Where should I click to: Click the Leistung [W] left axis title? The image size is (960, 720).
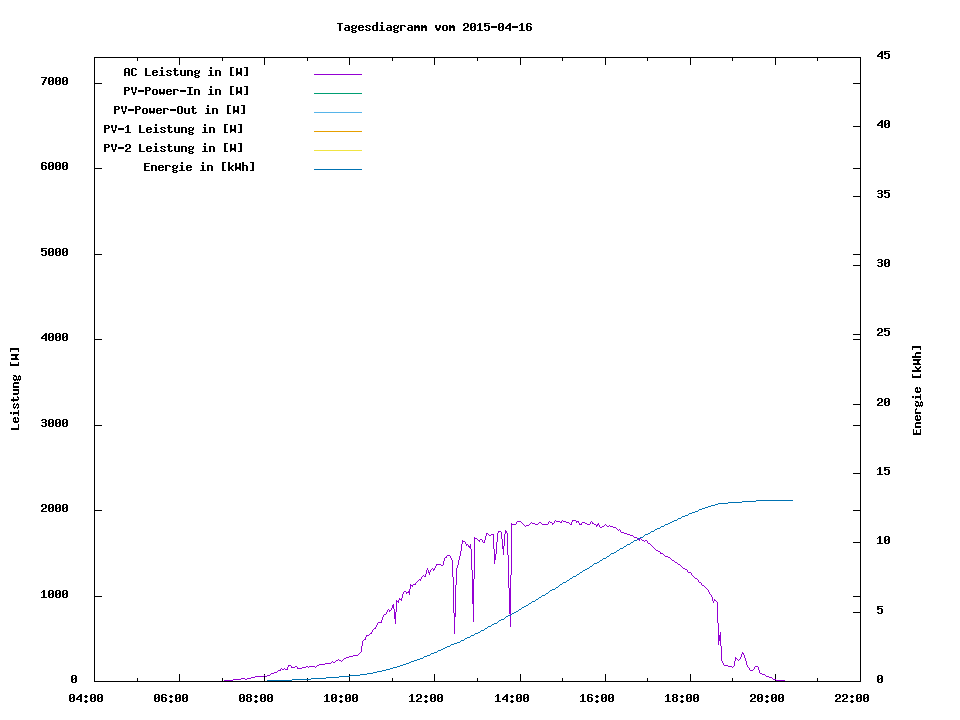coord(15,389)
